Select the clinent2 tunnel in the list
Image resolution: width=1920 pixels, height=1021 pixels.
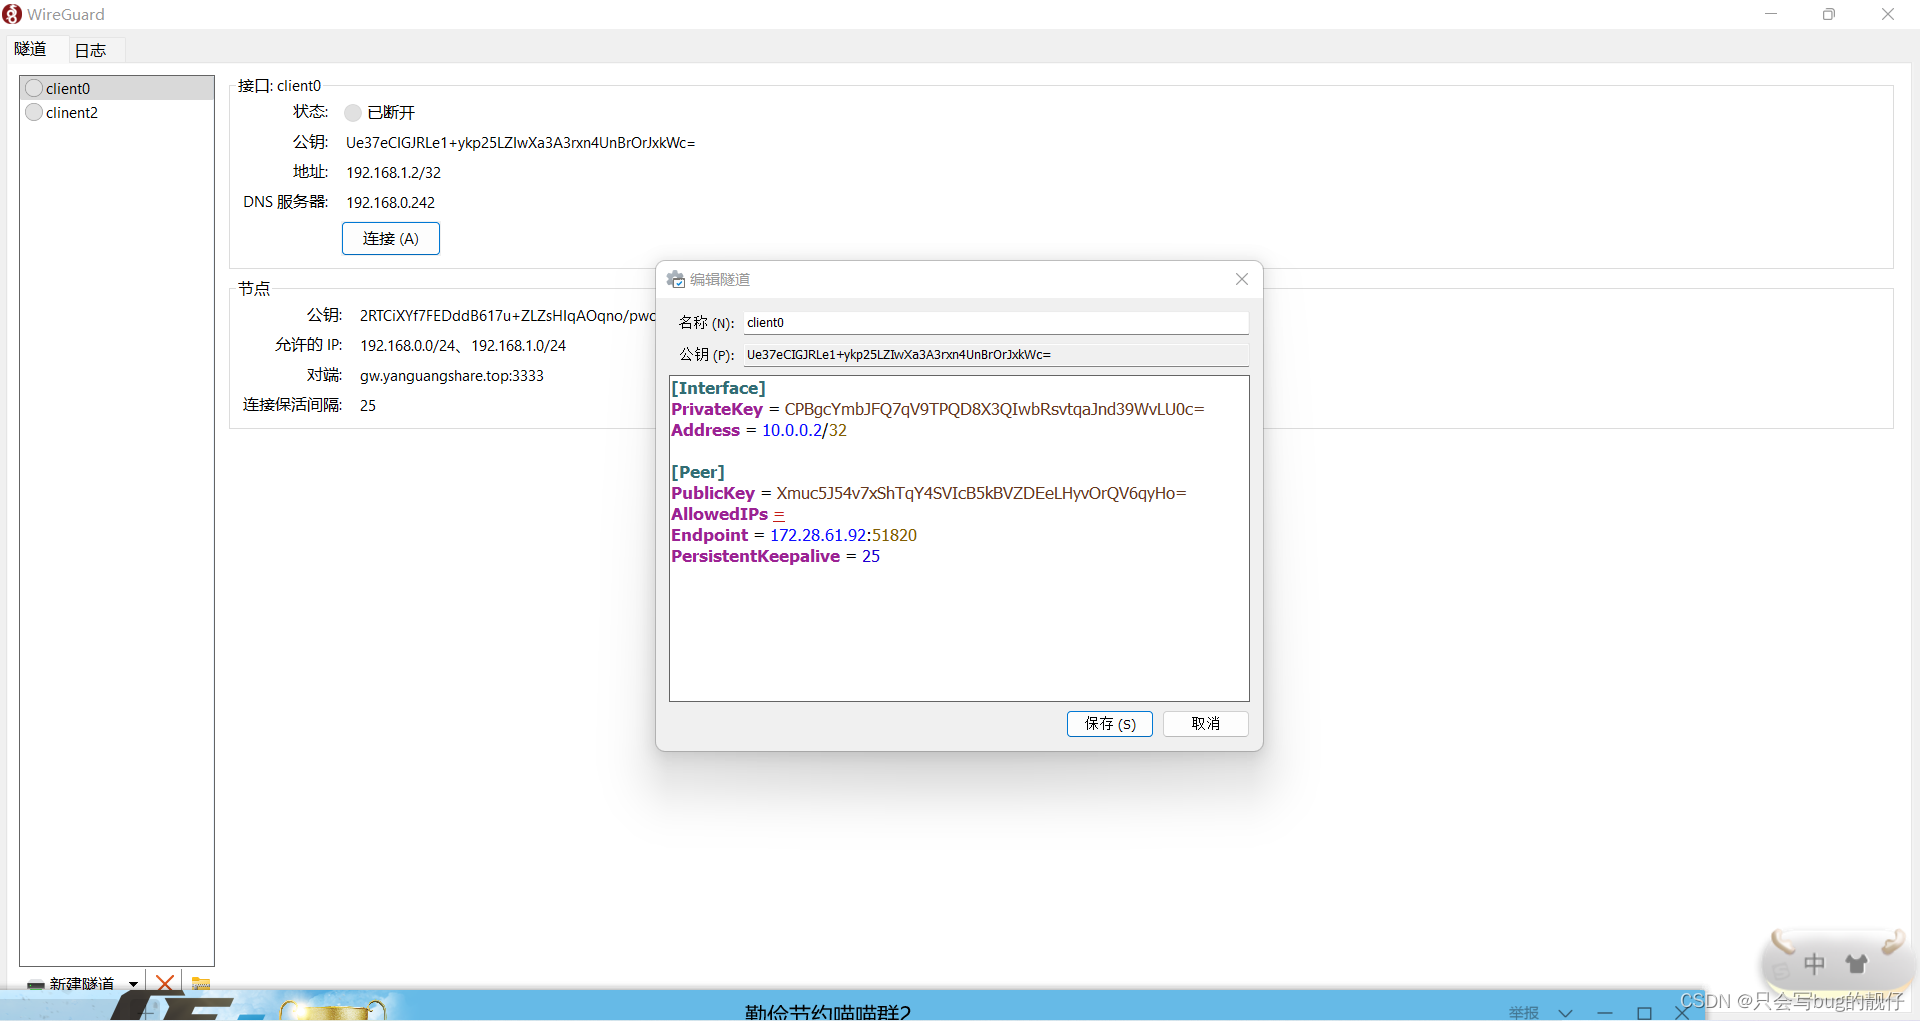click(117, 112)
